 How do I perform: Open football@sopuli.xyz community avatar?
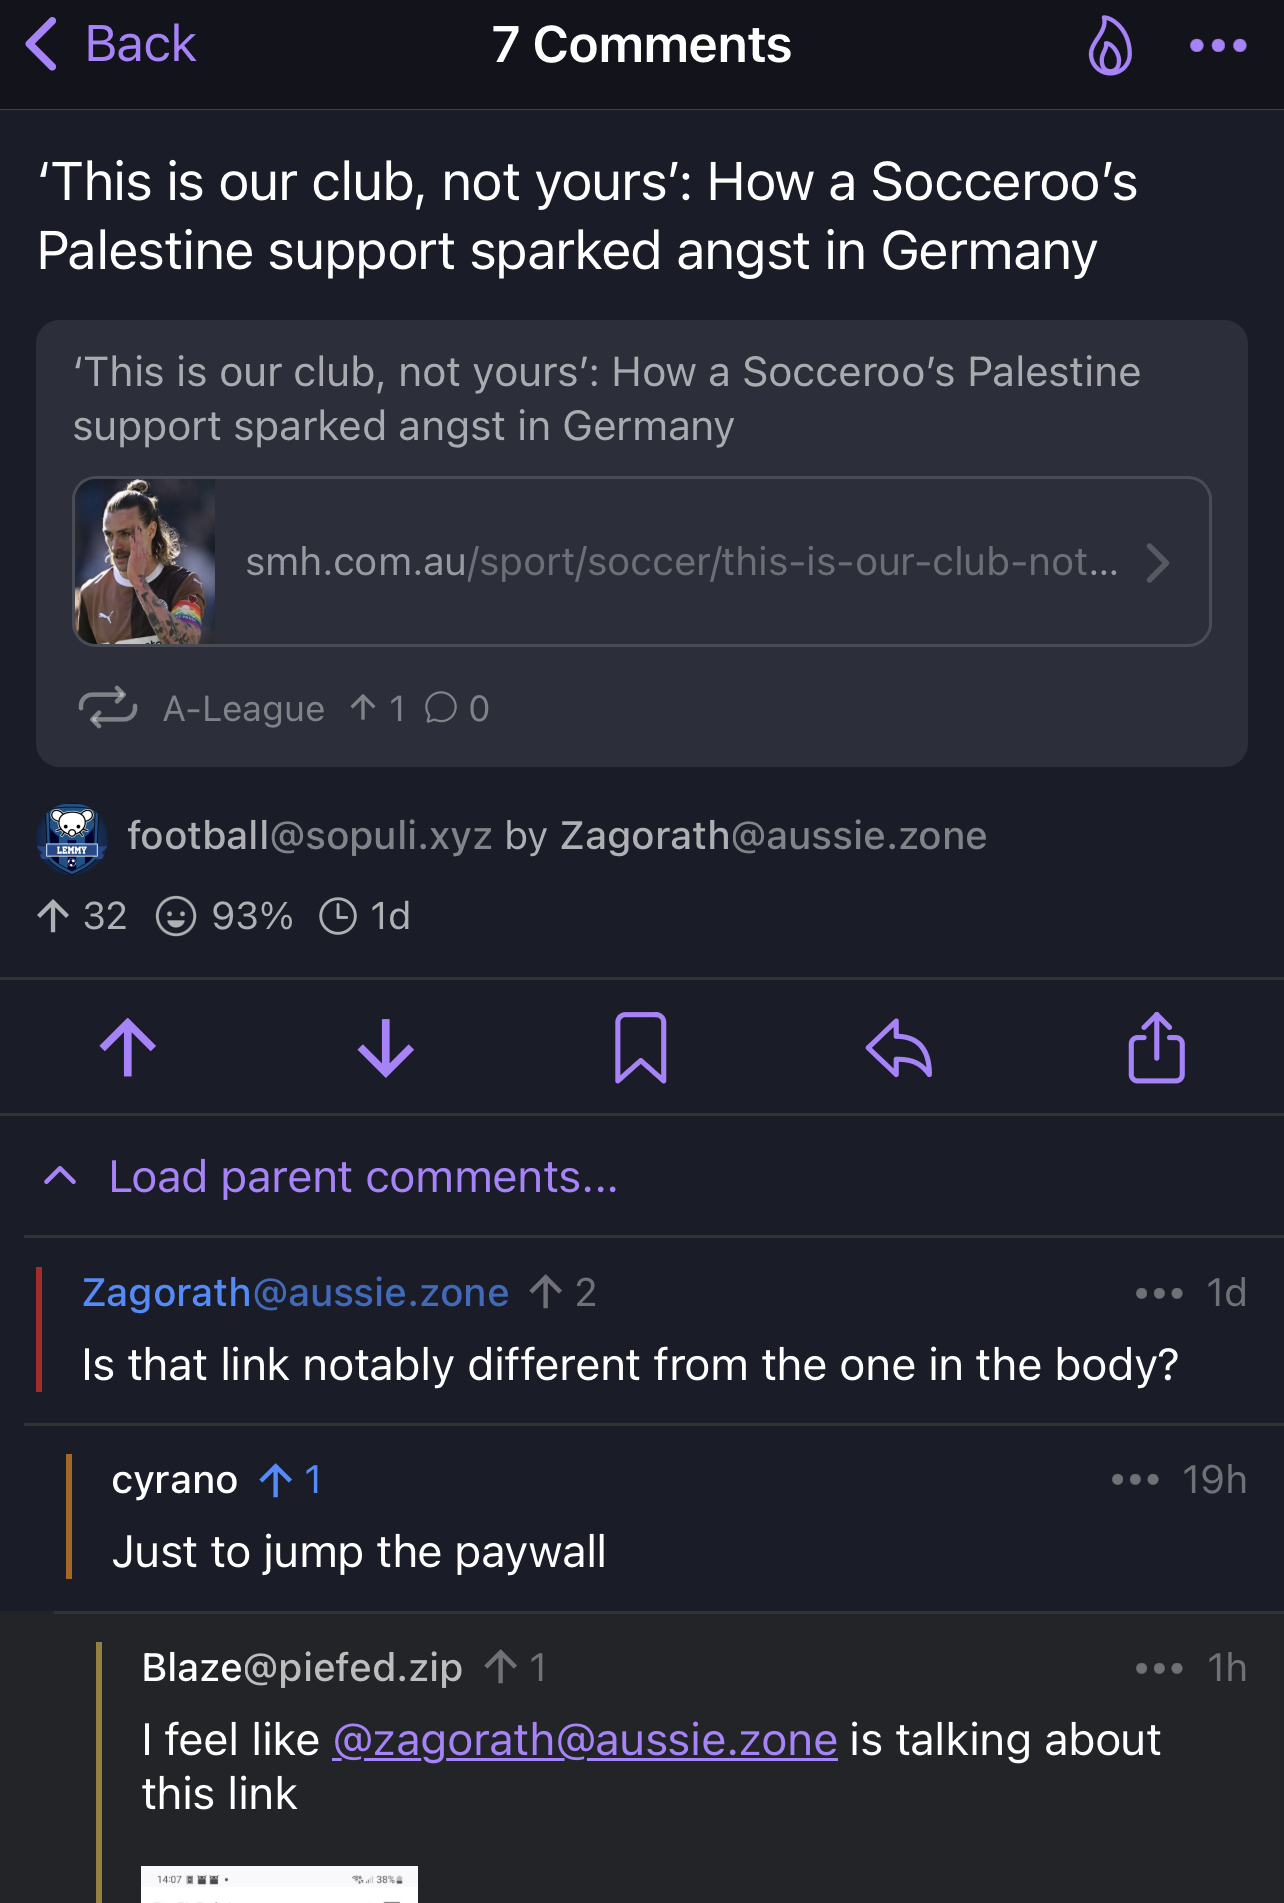(x=72, y=838)
